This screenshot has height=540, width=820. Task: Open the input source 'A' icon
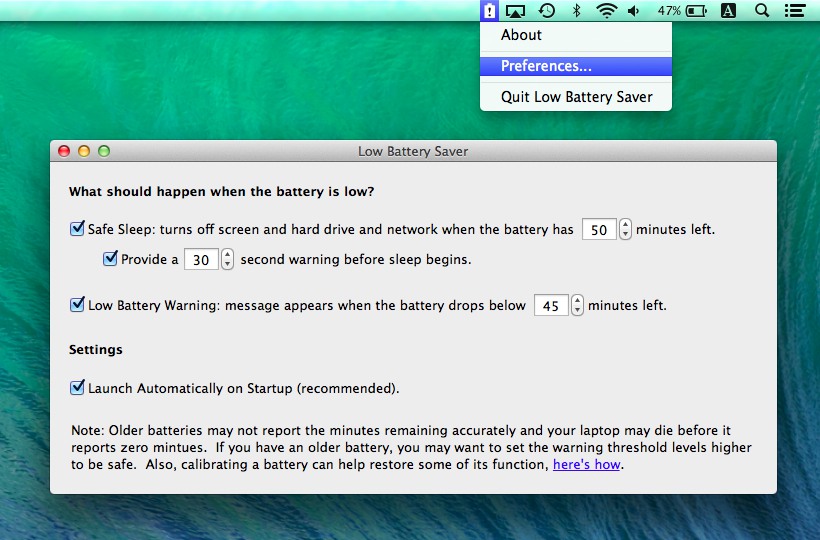click(x=728, y=10)
